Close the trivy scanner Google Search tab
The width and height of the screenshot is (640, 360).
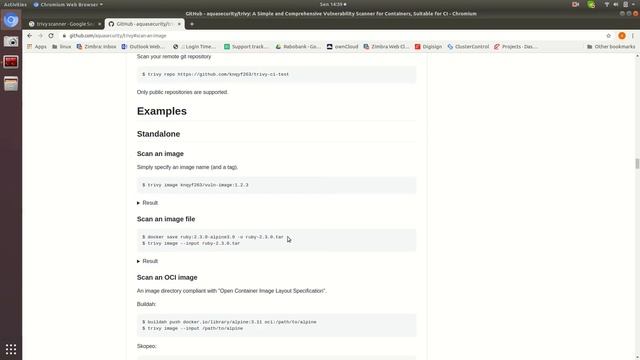[x=100, y=24]
